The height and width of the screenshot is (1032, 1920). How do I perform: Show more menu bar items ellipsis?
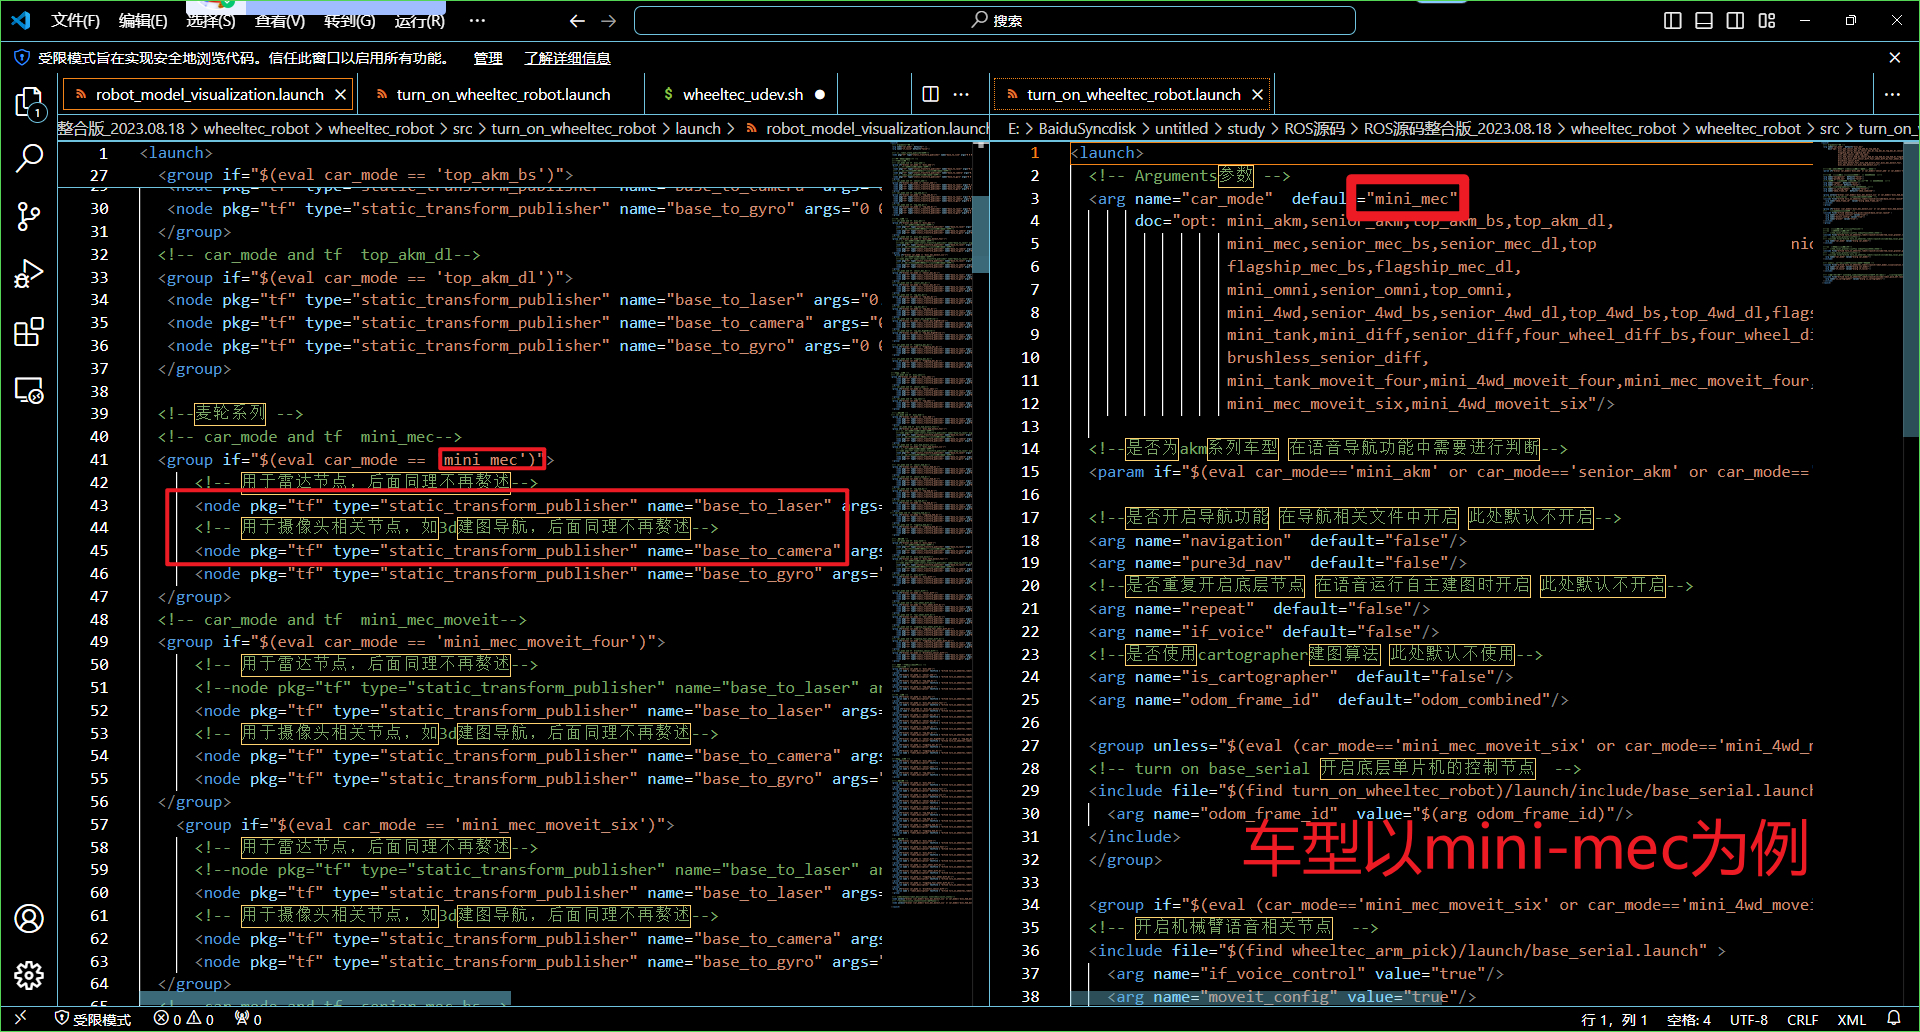tap(477, 20)
